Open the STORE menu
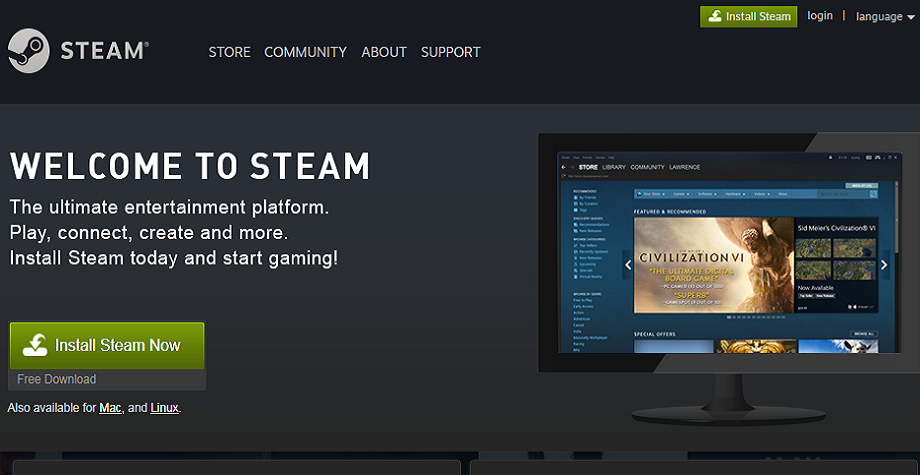Screen dimensions: 920x475 pos(229,52)
